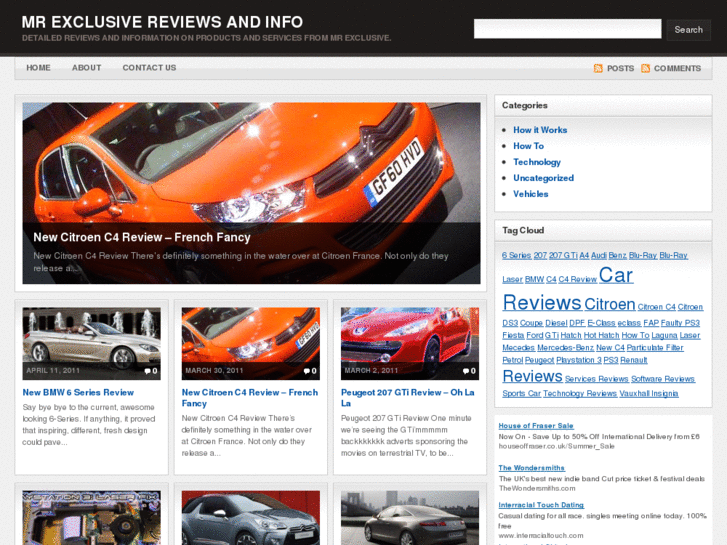Click the Software Reviews tag
Screen dimensions: 727x545
[x=663, y=379]
